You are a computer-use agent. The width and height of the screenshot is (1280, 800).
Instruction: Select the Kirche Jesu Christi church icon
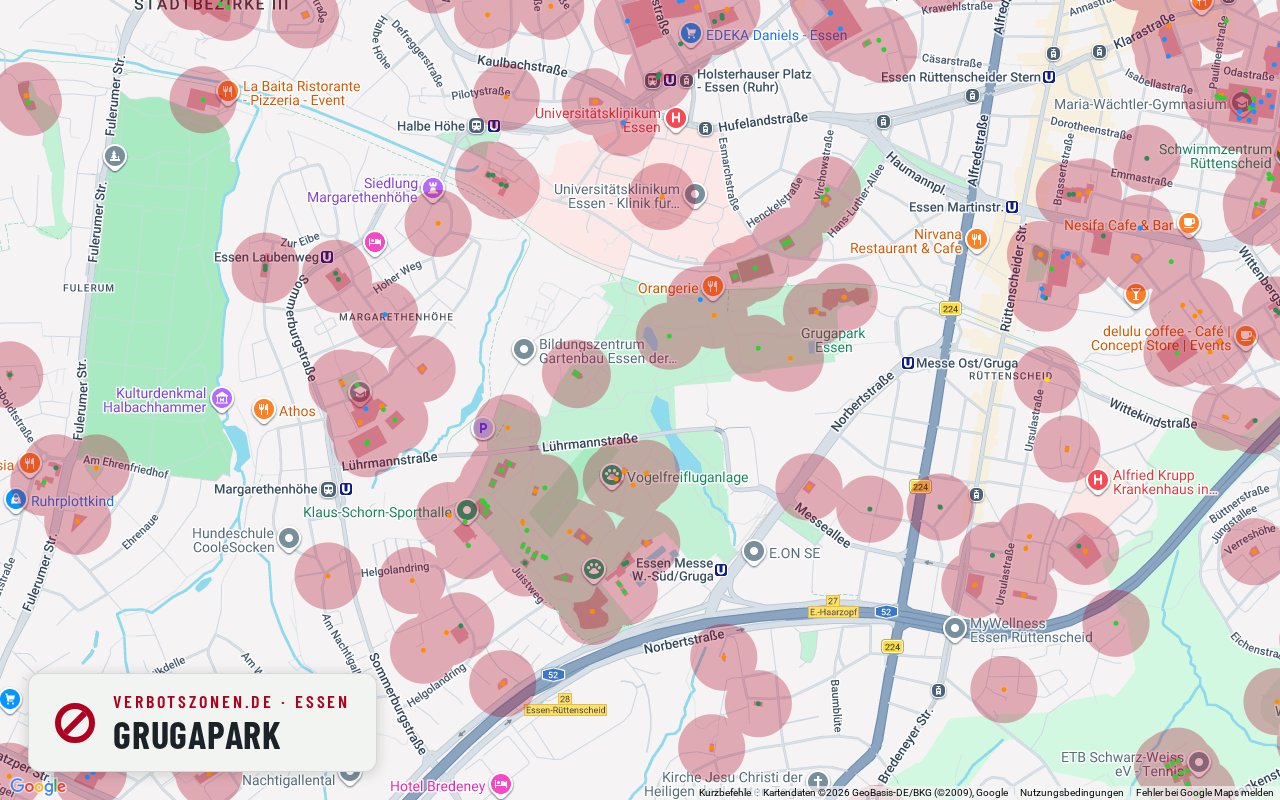pyautogui.click(x=818, y=782)
